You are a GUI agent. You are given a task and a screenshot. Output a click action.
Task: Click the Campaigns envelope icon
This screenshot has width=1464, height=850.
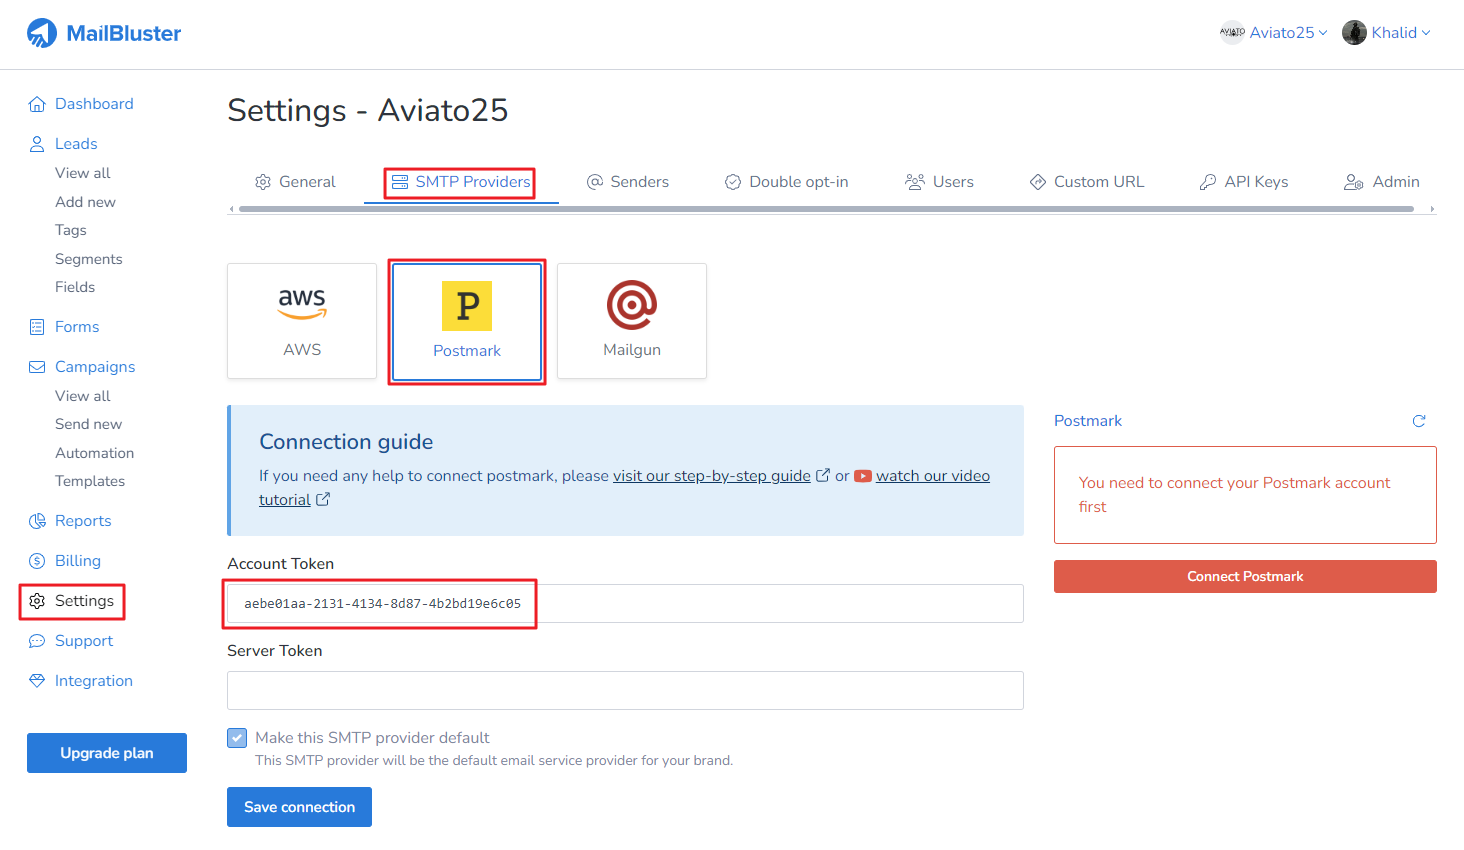click(37, 367)
